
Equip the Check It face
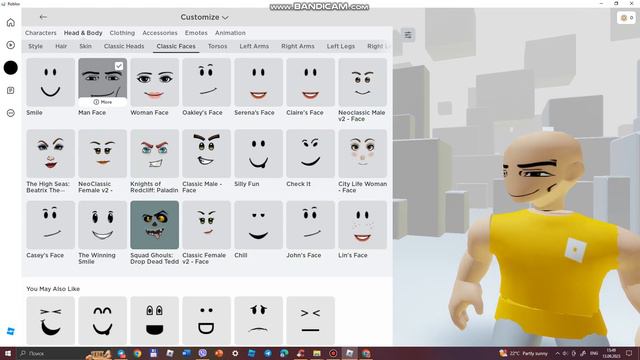(310, 153)
